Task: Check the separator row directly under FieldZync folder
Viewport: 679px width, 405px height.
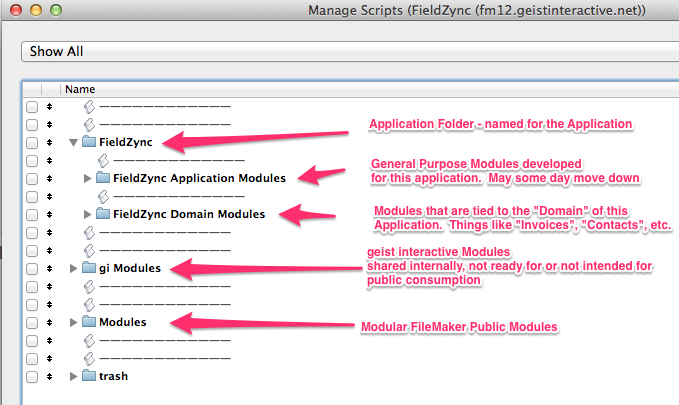Action: coord(32,161)
